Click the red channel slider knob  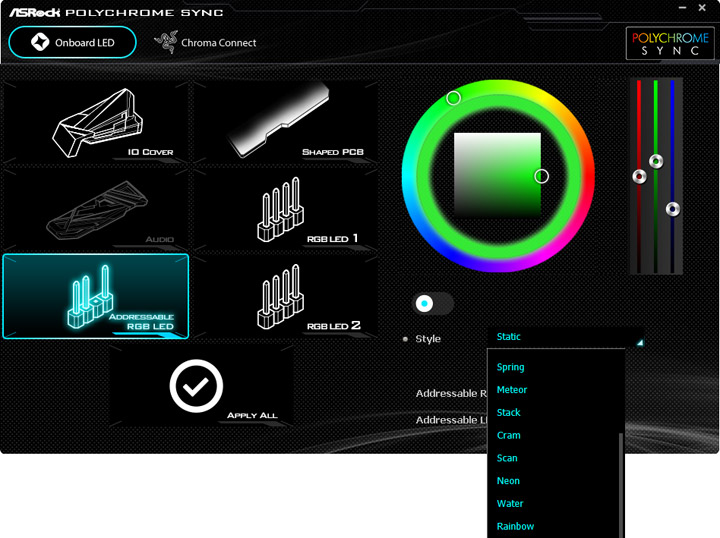(639, 176)
